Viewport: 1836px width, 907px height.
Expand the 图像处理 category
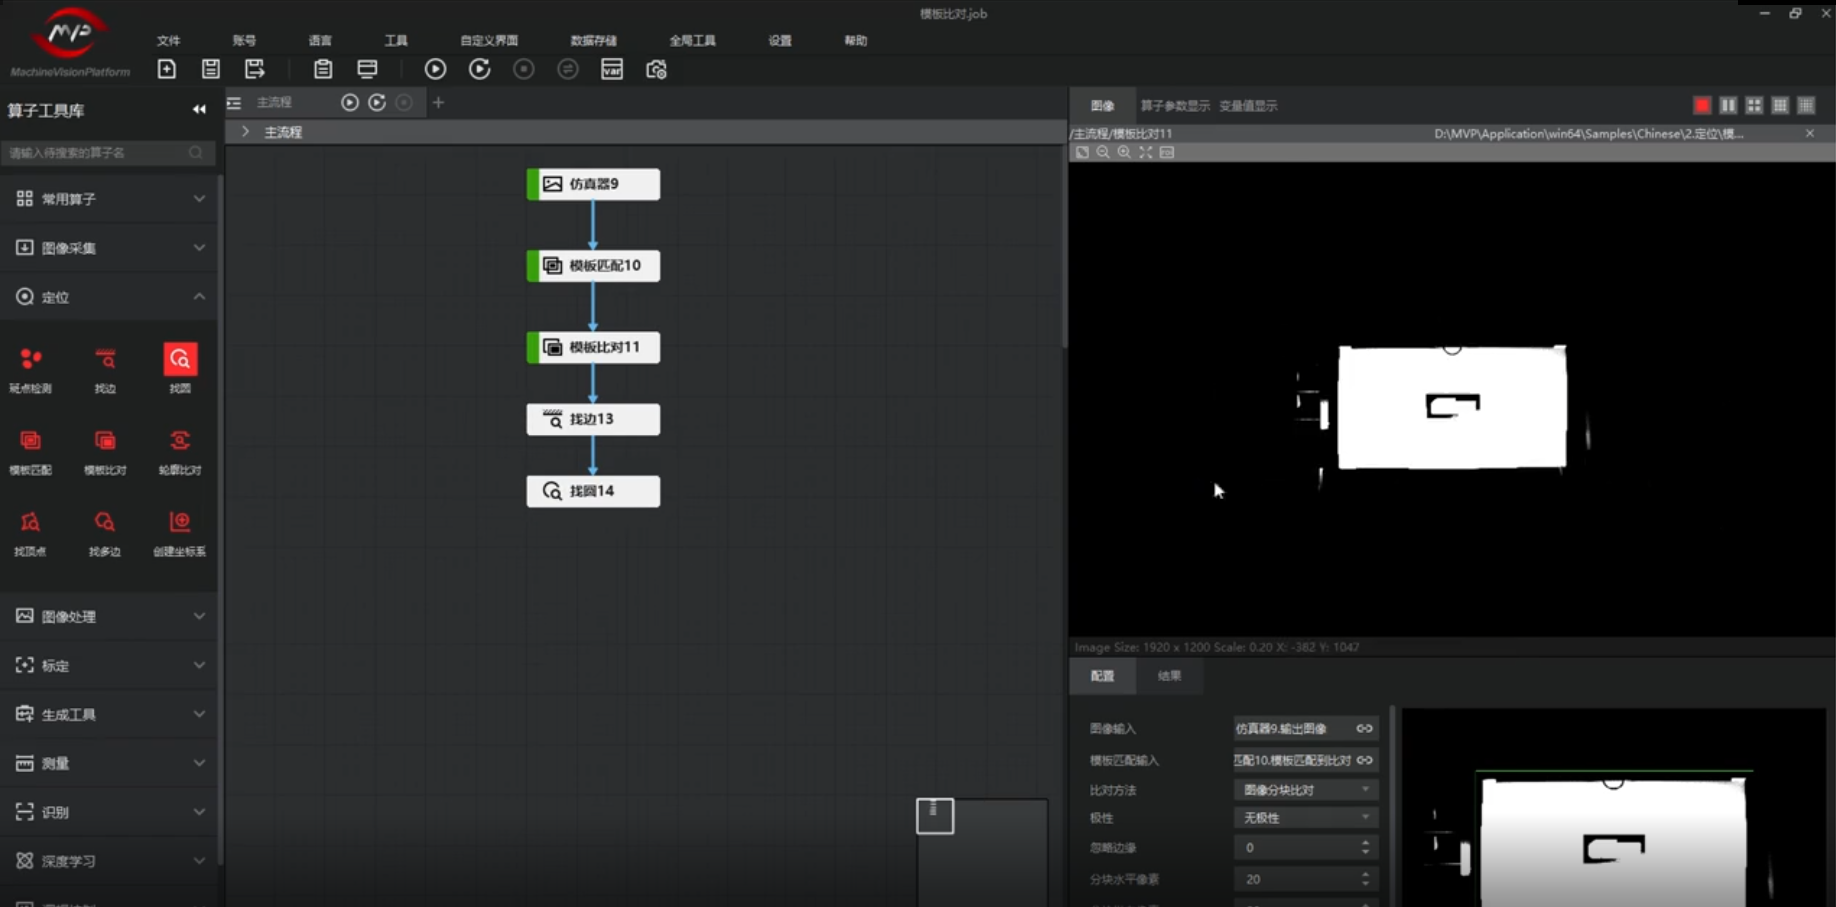[108, 616]
